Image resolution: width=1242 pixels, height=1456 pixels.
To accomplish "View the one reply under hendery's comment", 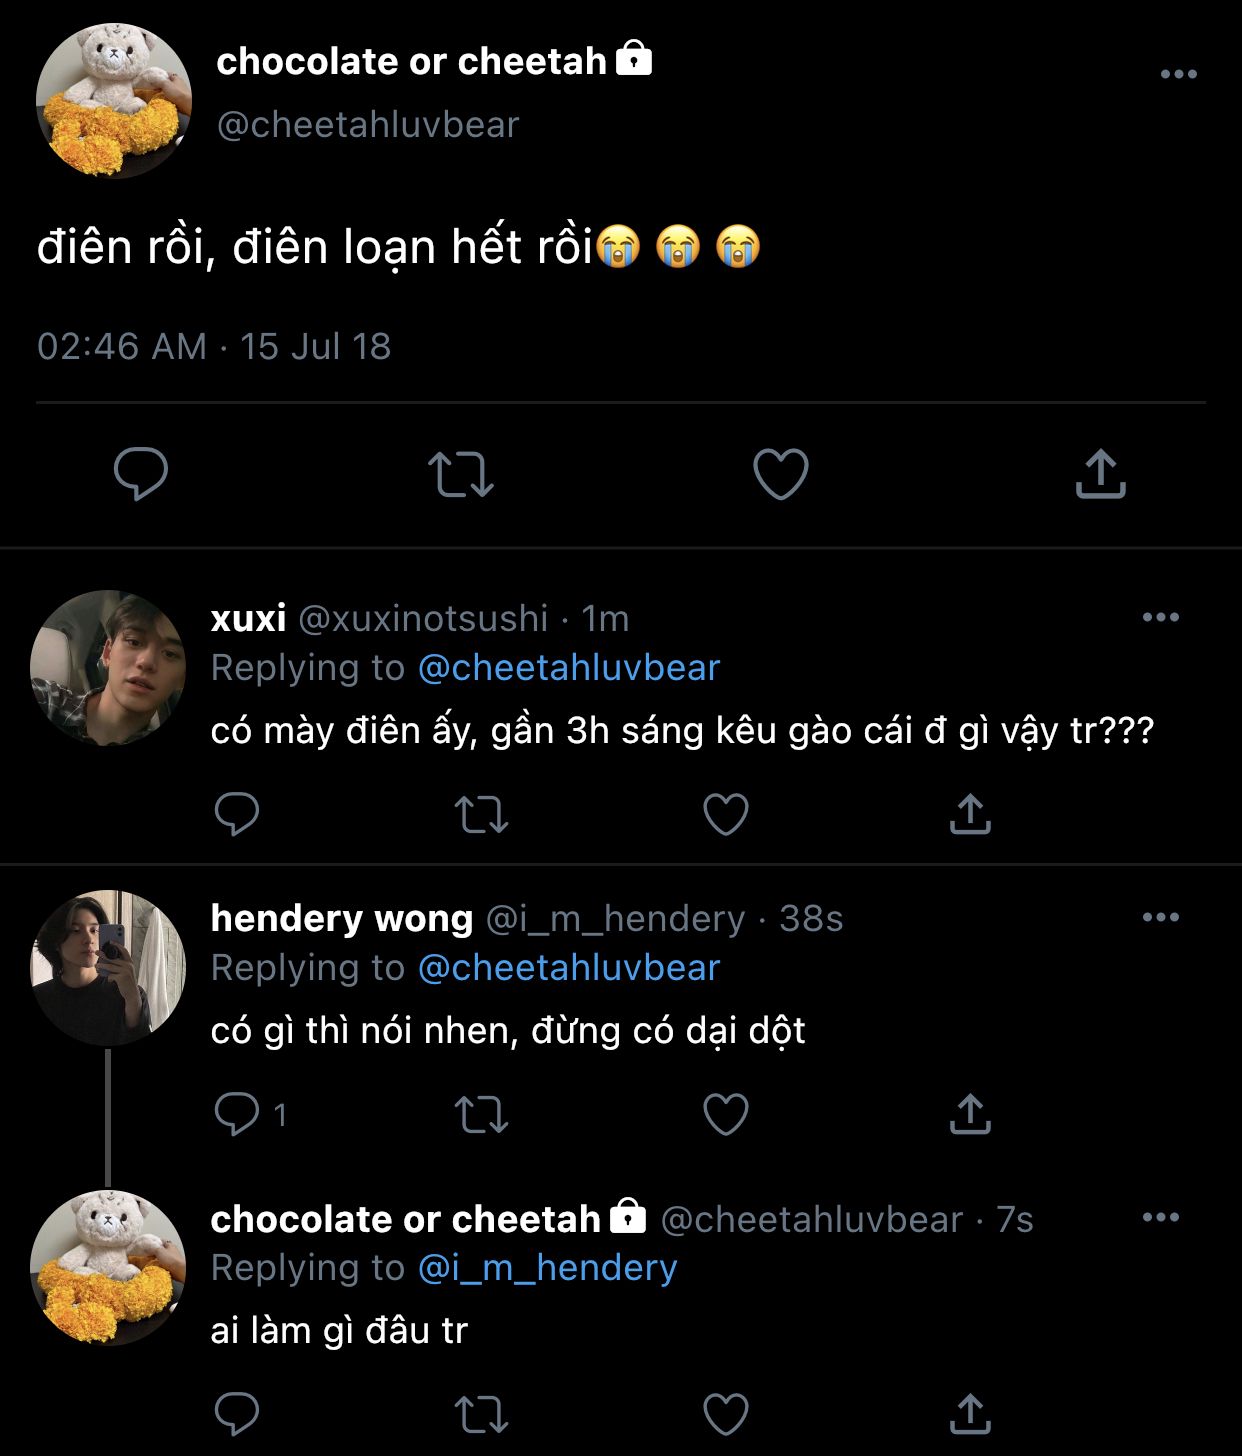I will pyautogui.click(x=250, y=1114).
